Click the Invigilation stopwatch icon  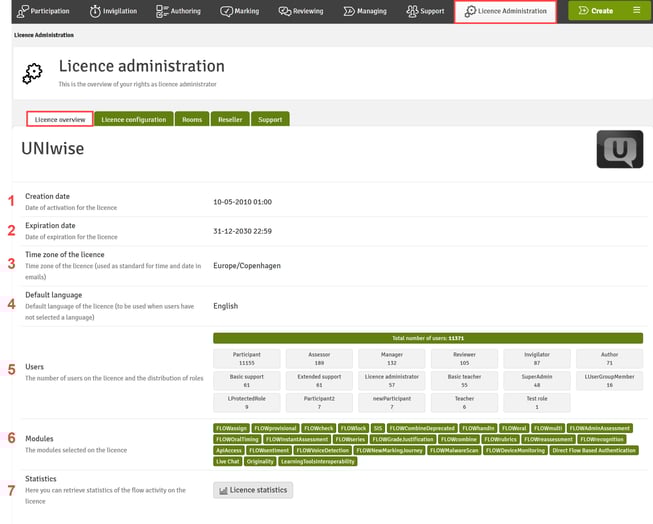coord(95,11)
